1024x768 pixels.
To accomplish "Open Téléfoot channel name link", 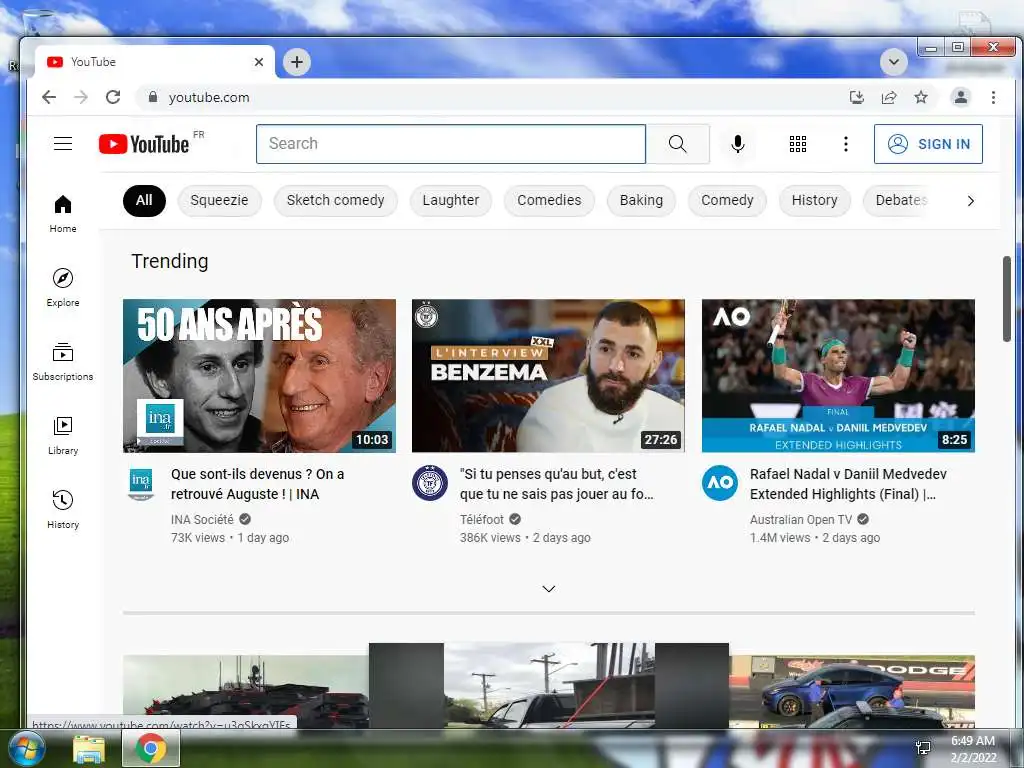I will click(x=482, y=519).
